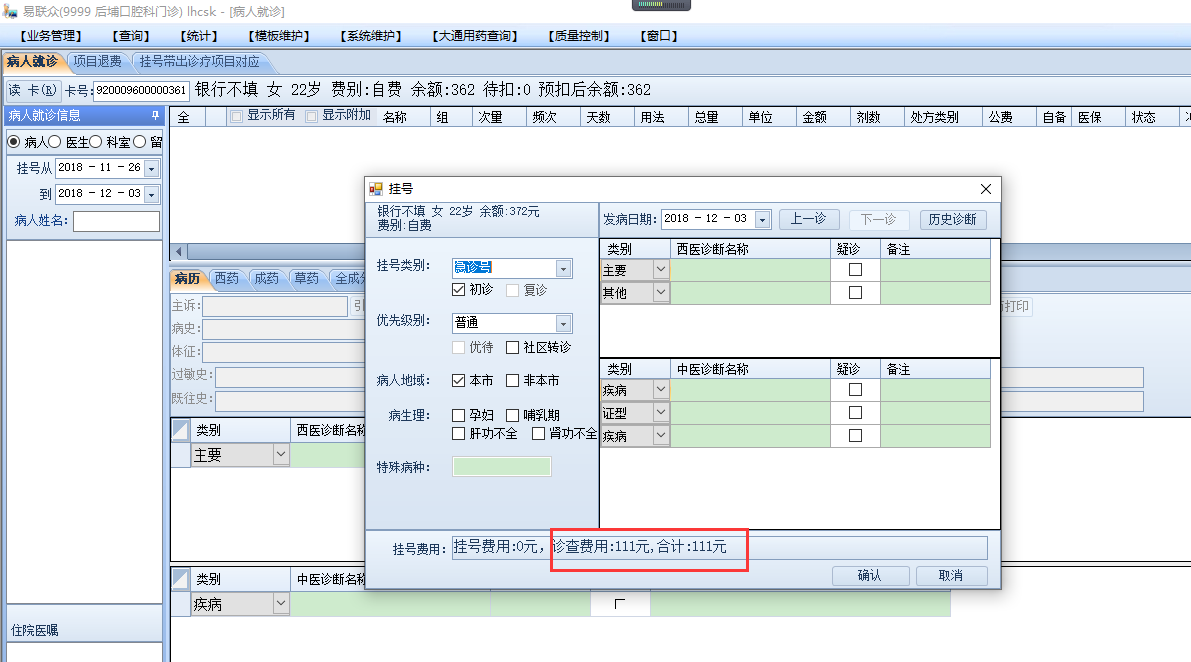
Task: Enable the 社区转诊 checkbox
Action: pos(513,347)
